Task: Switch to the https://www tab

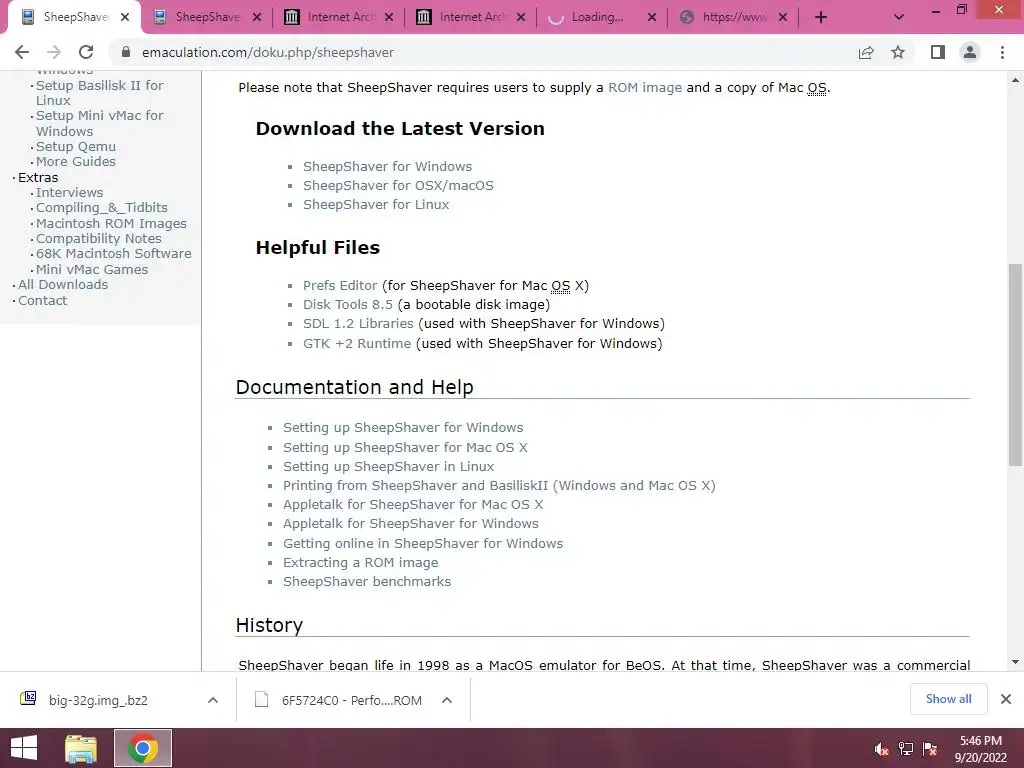Action: pyautogui.click(x=734, y=18)
